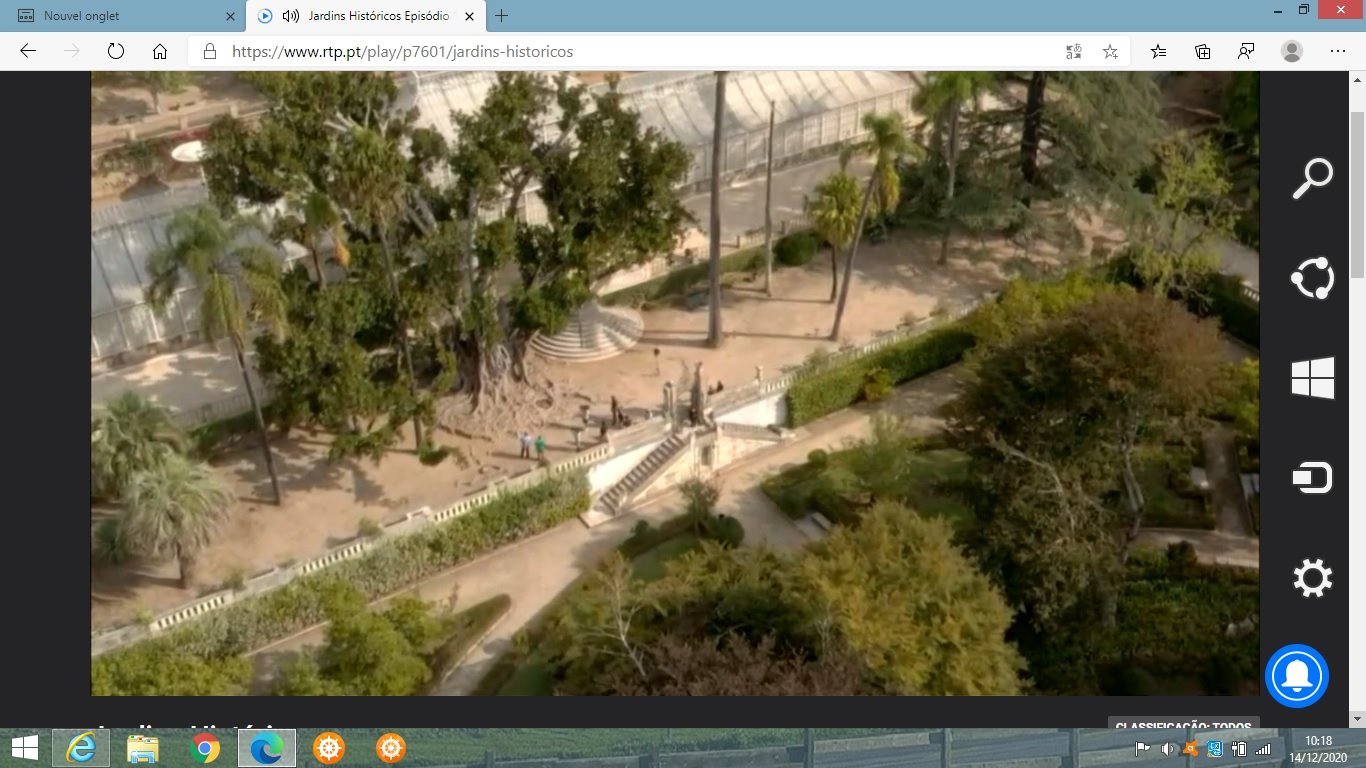Image resolution: width=1366 pixels, height=768 pixels.
Task: Open the Favorites list
Action: [1158, 51]
